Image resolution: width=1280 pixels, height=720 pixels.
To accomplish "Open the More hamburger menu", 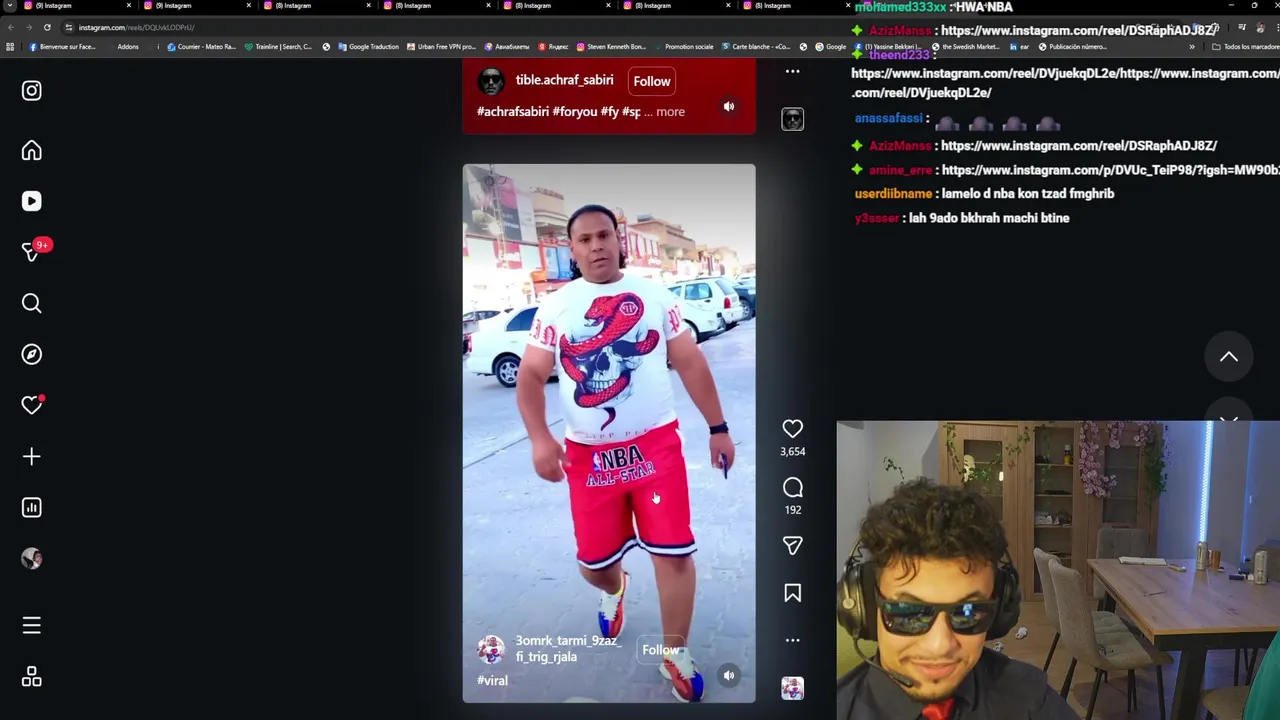I will pos(32,625).
